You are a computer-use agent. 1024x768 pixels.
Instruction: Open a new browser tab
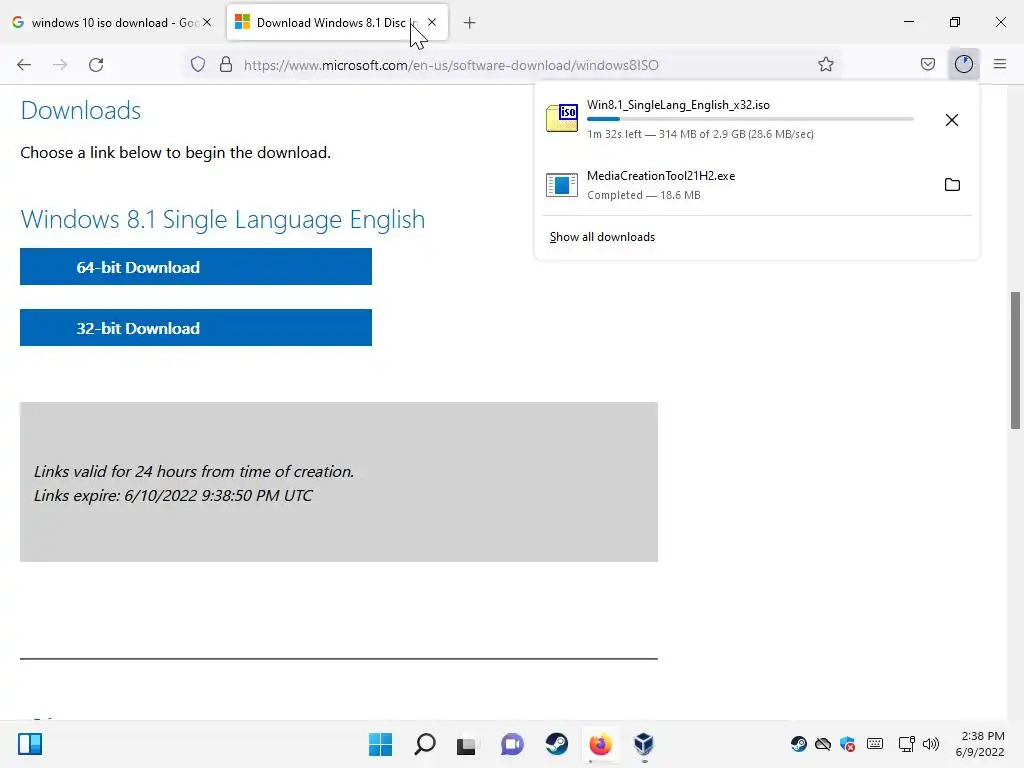[469, 23]
